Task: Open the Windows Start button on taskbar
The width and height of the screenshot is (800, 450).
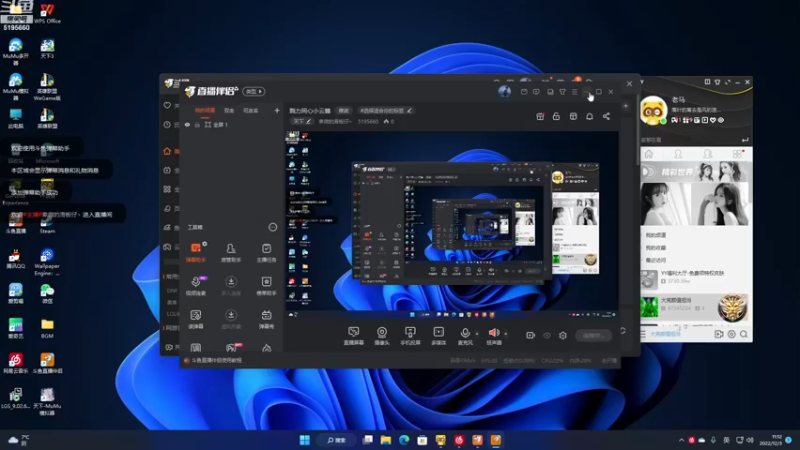Action: pyautogui.click(x=305, y=440)
